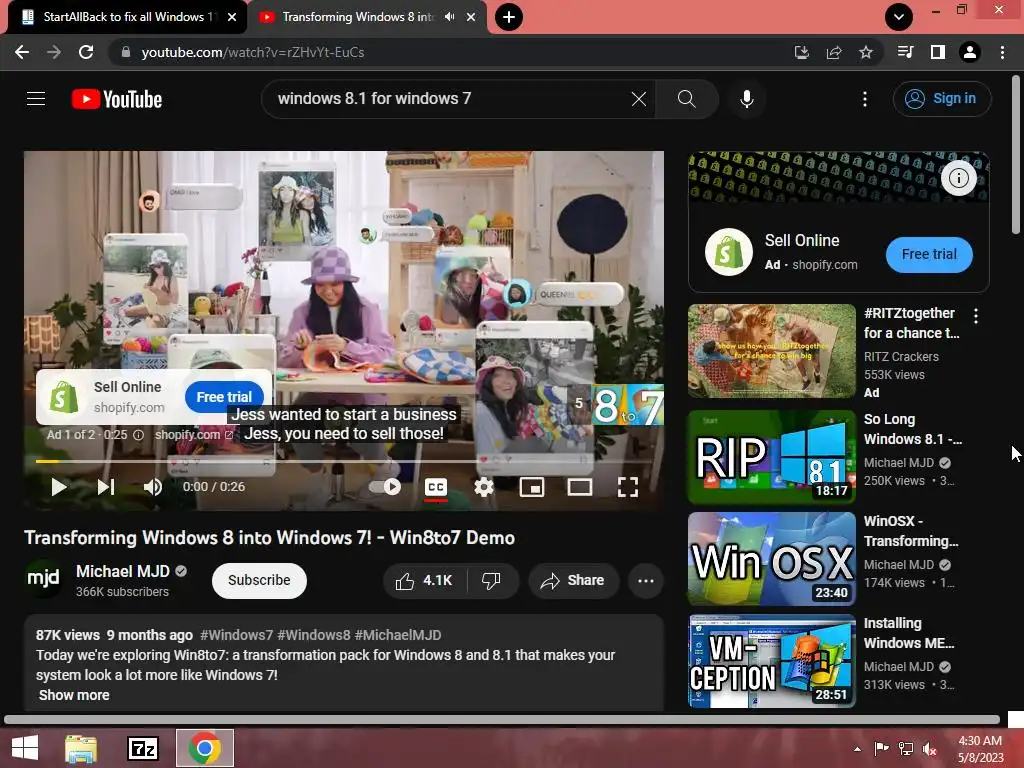
Task: Go to YouTube home via logo
Action: 117,99
